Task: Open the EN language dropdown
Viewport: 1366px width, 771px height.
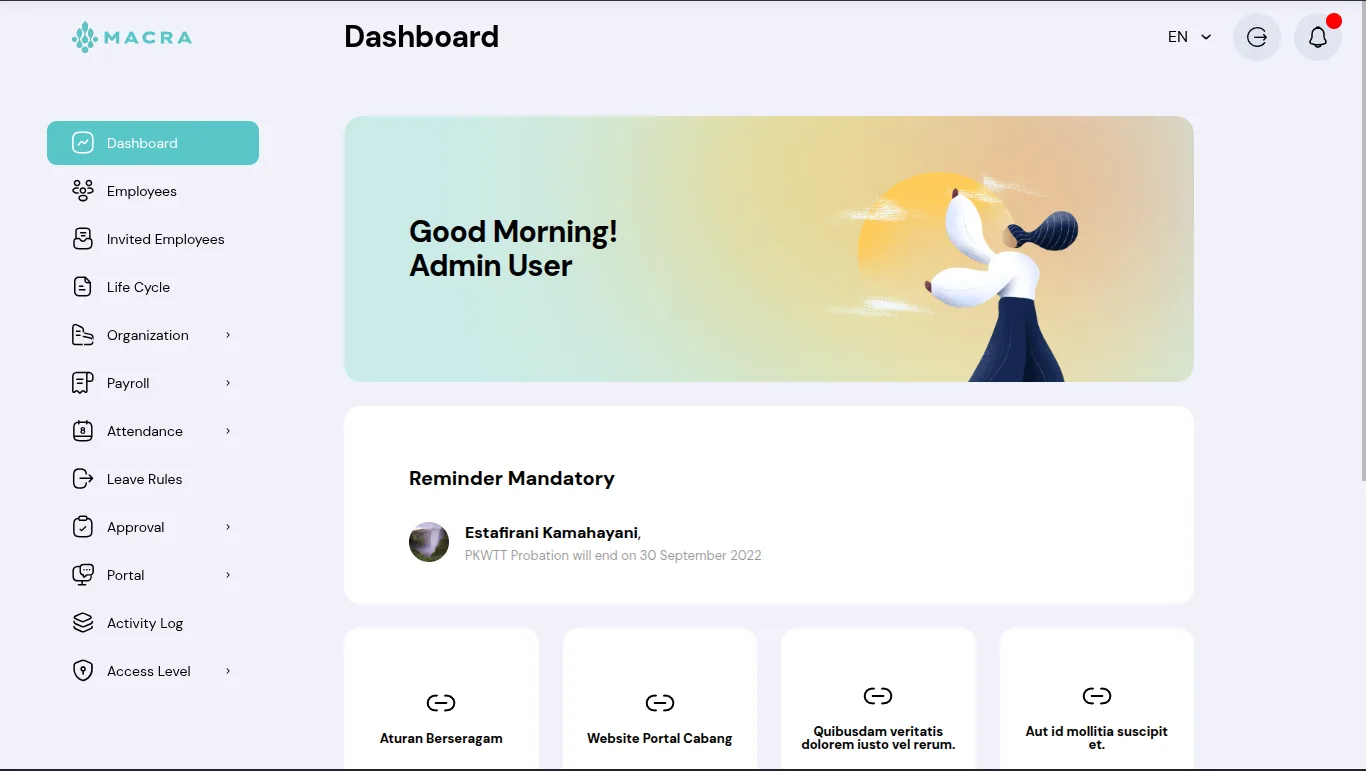Action: [x=1189, y=37]
